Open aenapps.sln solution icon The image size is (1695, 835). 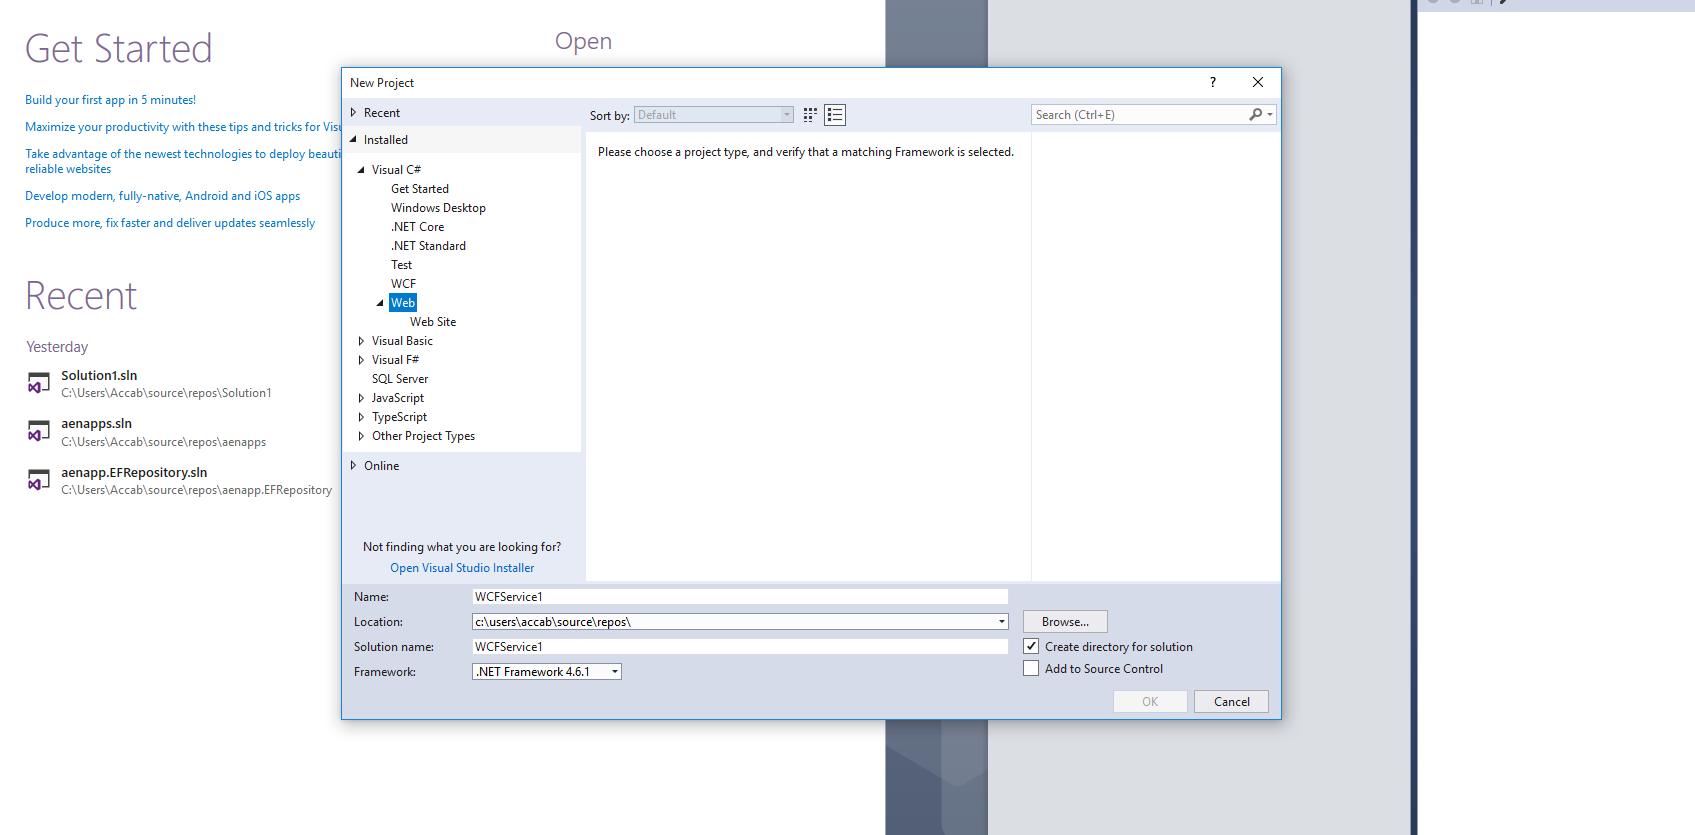click(x=39, y=432)
